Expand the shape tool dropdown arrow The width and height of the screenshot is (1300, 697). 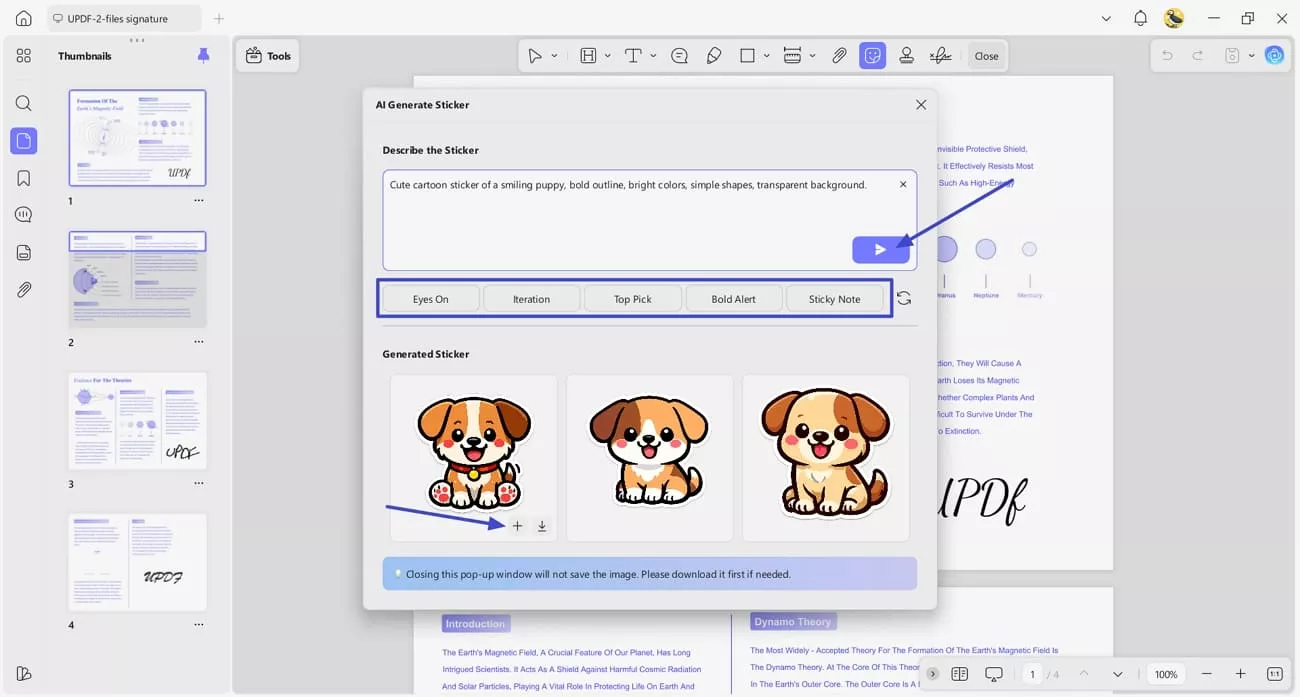coord(766,56)
